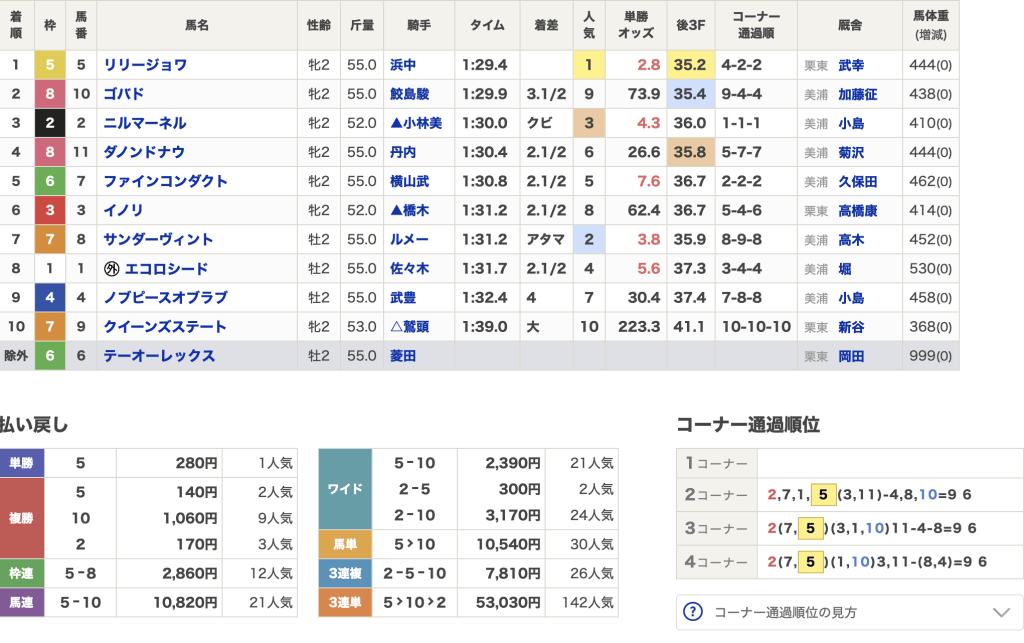
Task: Open horse ニルマーネル link
Action: click(x=145, y=123)
